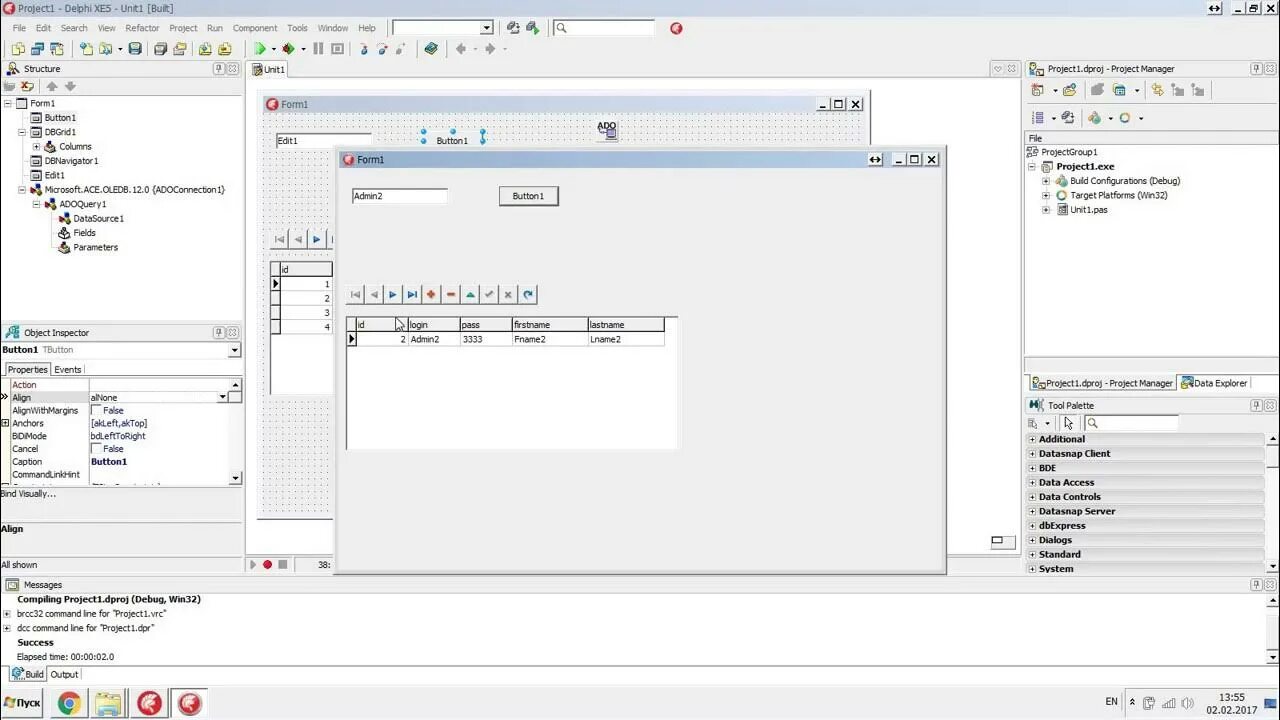The image size is (1280, 720).
Task: Switch to the Data Explorer tab
Action: point(1214,383)
